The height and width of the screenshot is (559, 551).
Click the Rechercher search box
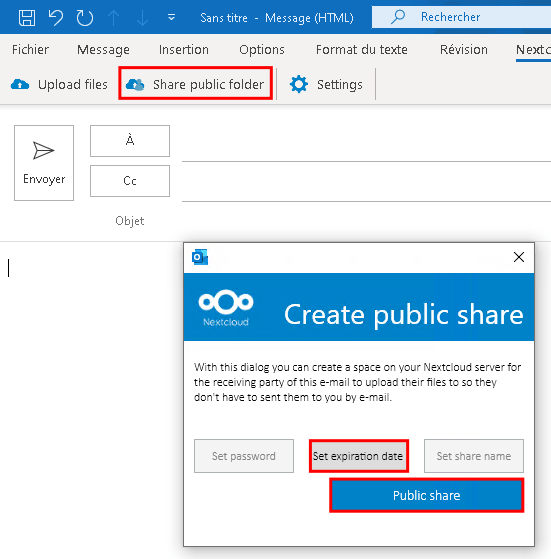[x=462, y=17]
